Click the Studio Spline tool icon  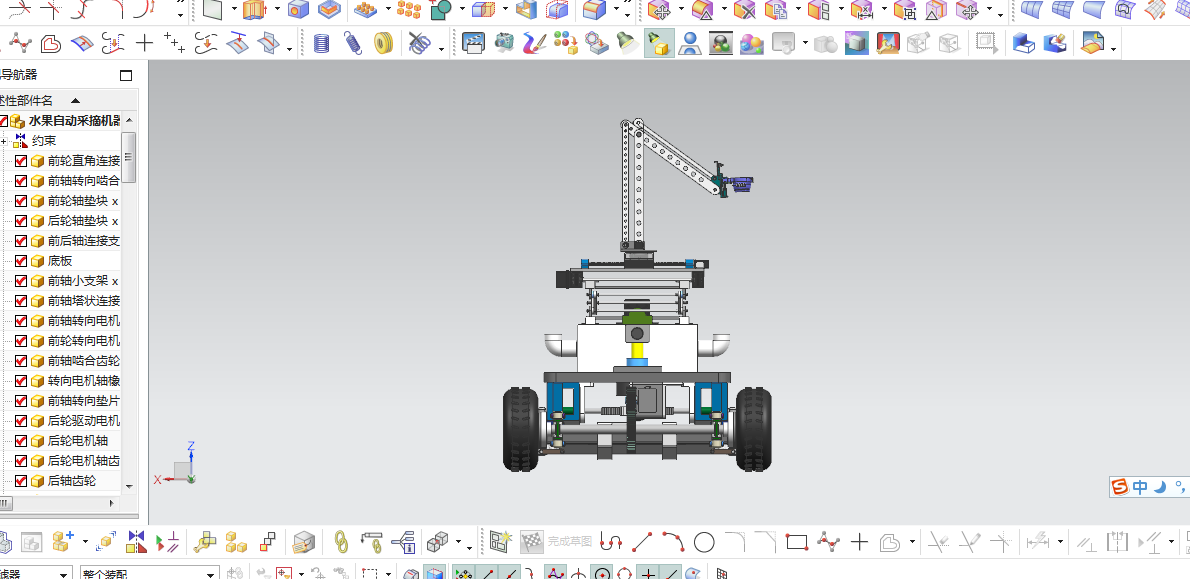(x=20, y=43)
